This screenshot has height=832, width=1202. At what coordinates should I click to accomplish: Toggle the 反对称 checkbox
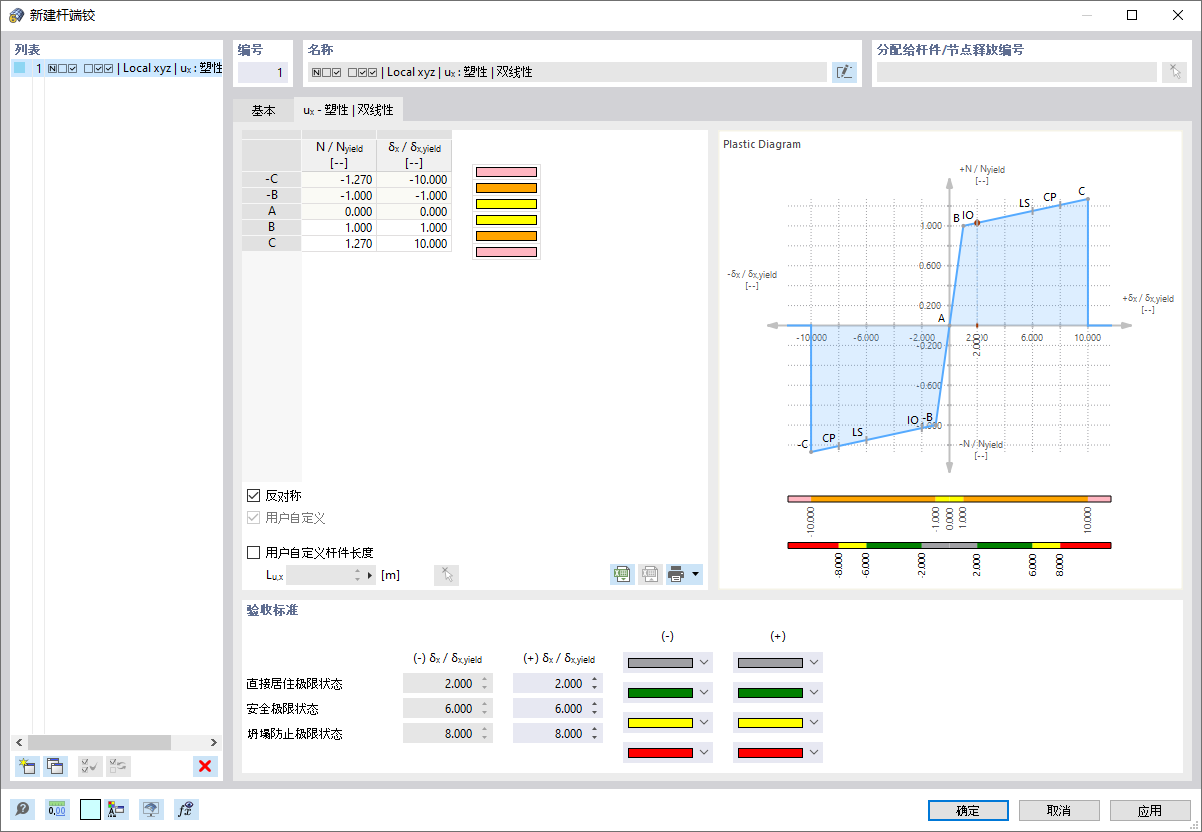(253, 495)
